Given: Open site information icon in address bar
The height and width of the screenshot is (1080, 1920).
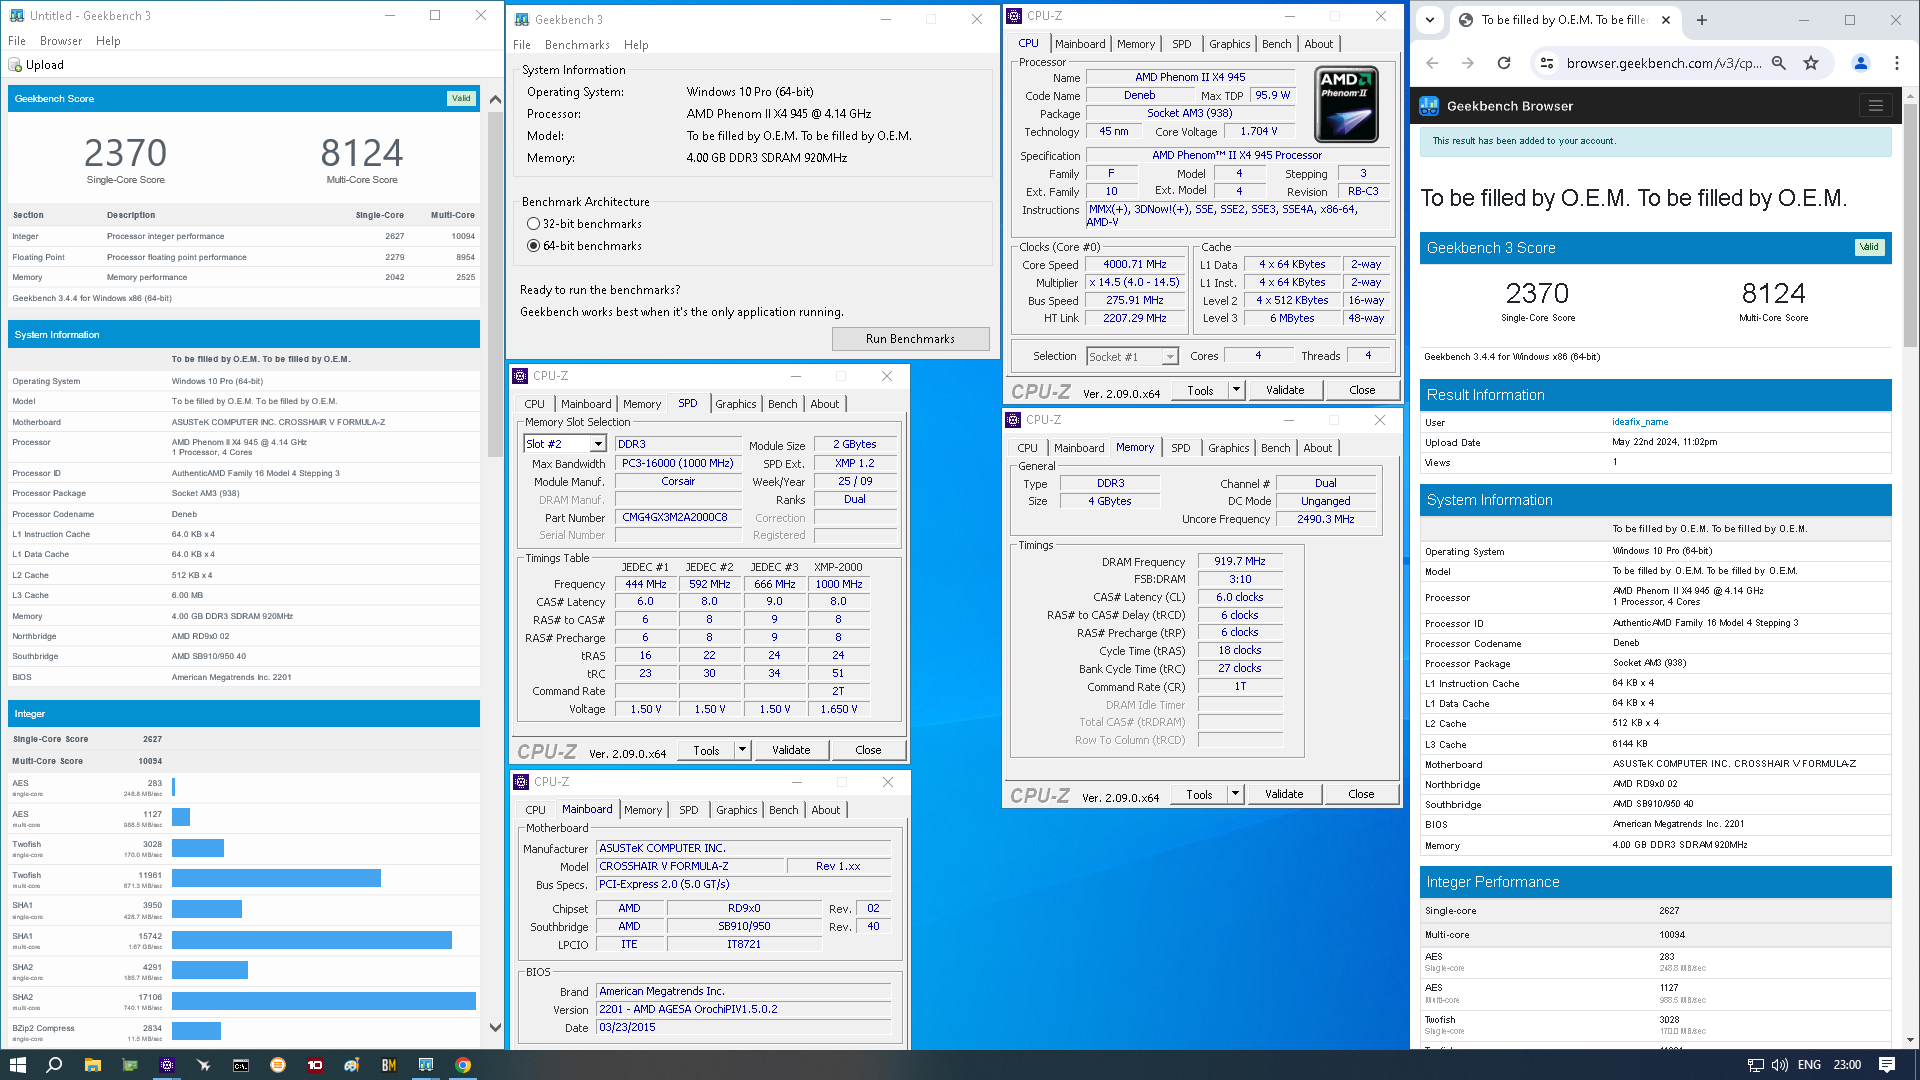Looking at the screenshot, I should (x=1547, y=63).
